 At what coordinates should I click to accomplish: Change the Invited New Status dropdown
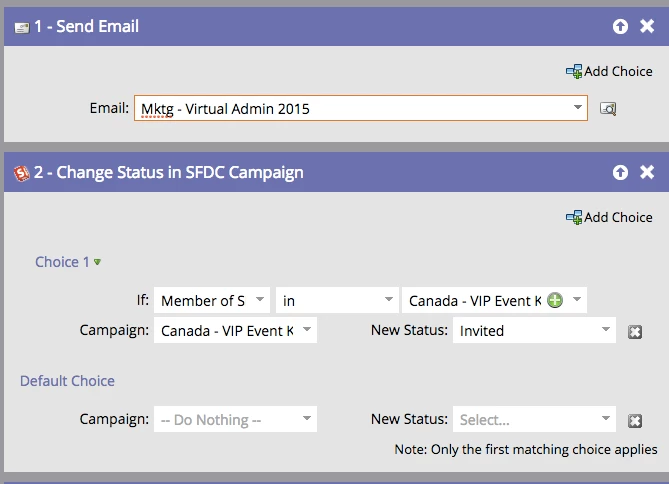(x=534, y=330)
